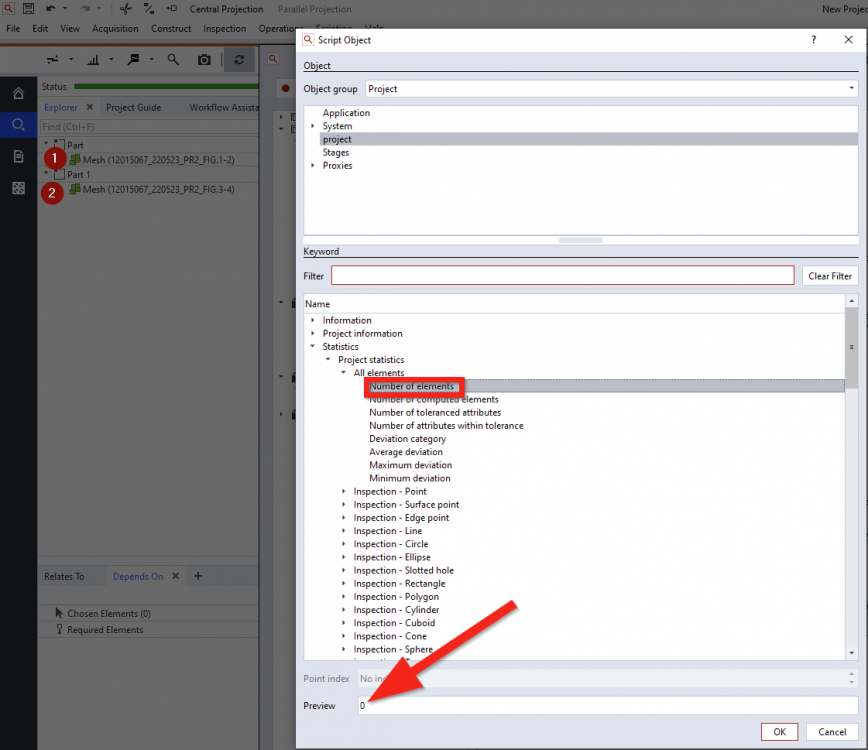868x750 pixels.
Task: Expand the Inspection - Cylinder node
Action: tap(344, 610)
